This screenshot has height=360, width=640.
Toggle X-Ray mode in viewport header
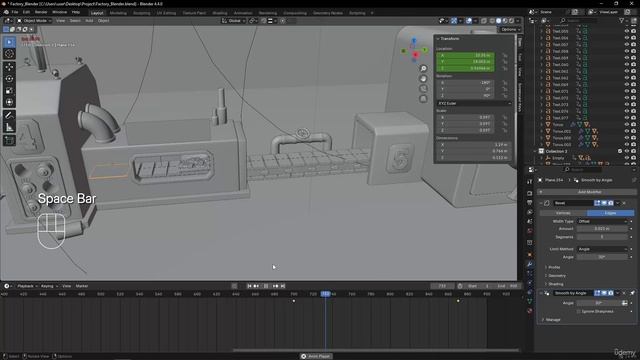484,20
